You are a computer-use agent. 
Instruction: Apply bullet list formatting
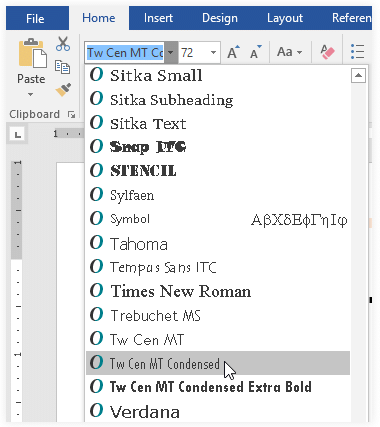(x=357, y=52)
